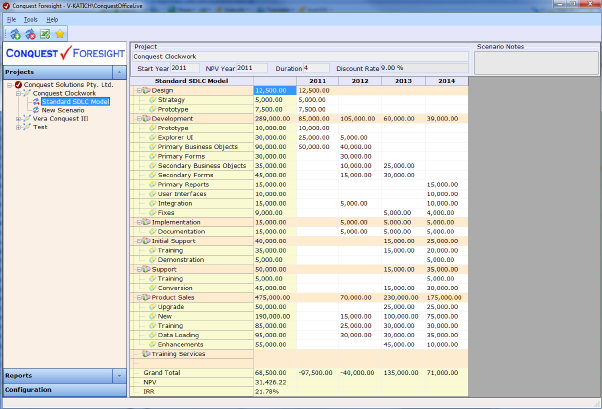Screen dimensions: 602x409
Task: Collapse the Product Sales row in grid
Action: click(139, 298)
